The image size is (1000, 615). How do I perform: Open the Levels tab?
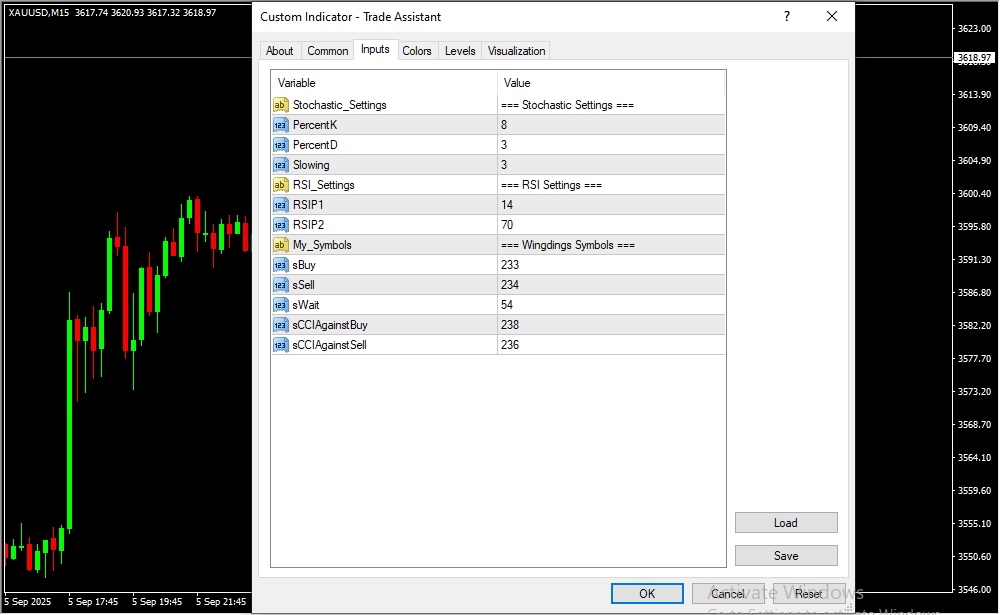point(460,51)
